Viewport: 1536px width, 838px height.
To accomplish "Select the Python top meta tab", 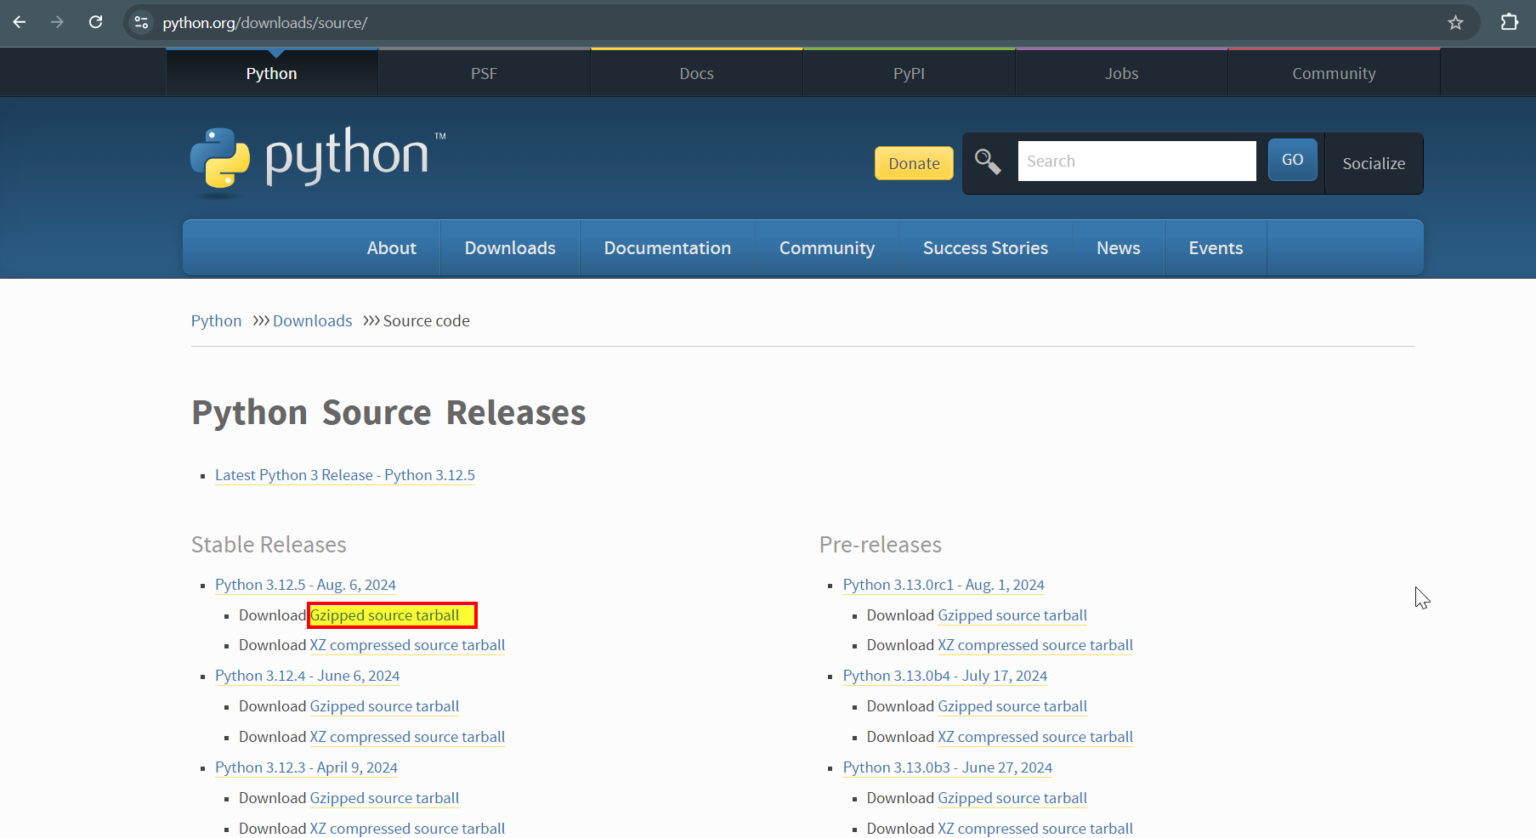I will click(272, 73).
